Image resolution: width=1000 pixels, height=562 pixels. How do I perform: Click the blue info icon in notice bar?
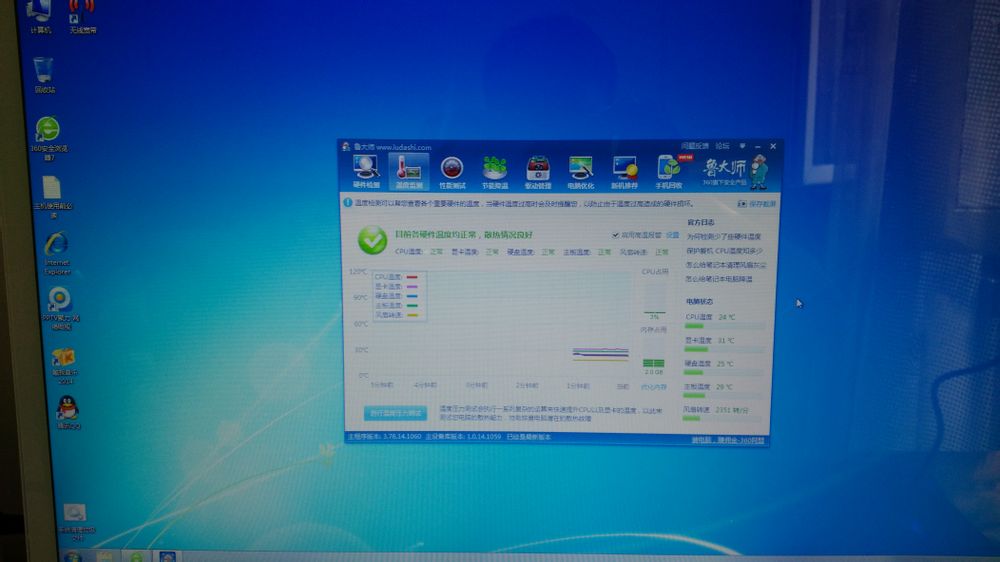point(348,203)
